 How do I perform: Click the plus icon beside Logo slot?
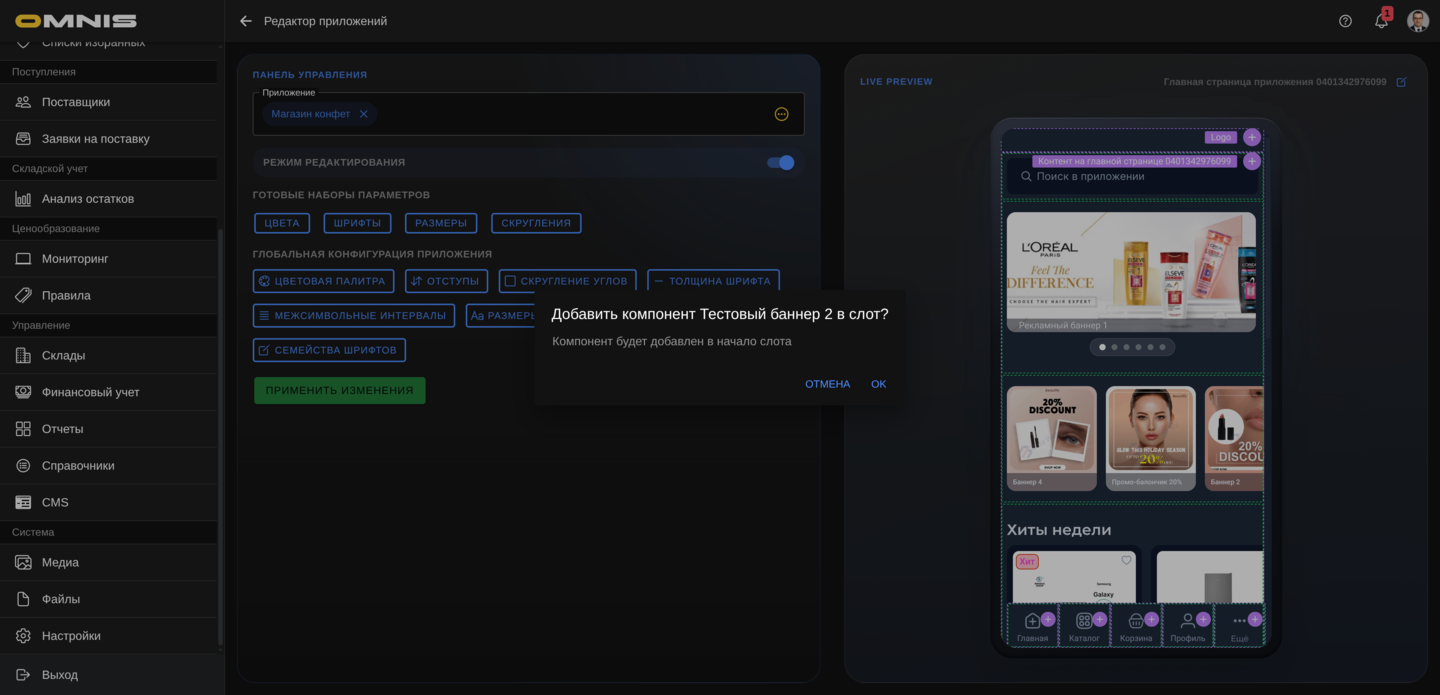pyautogui.click(x=1251, y=137)
